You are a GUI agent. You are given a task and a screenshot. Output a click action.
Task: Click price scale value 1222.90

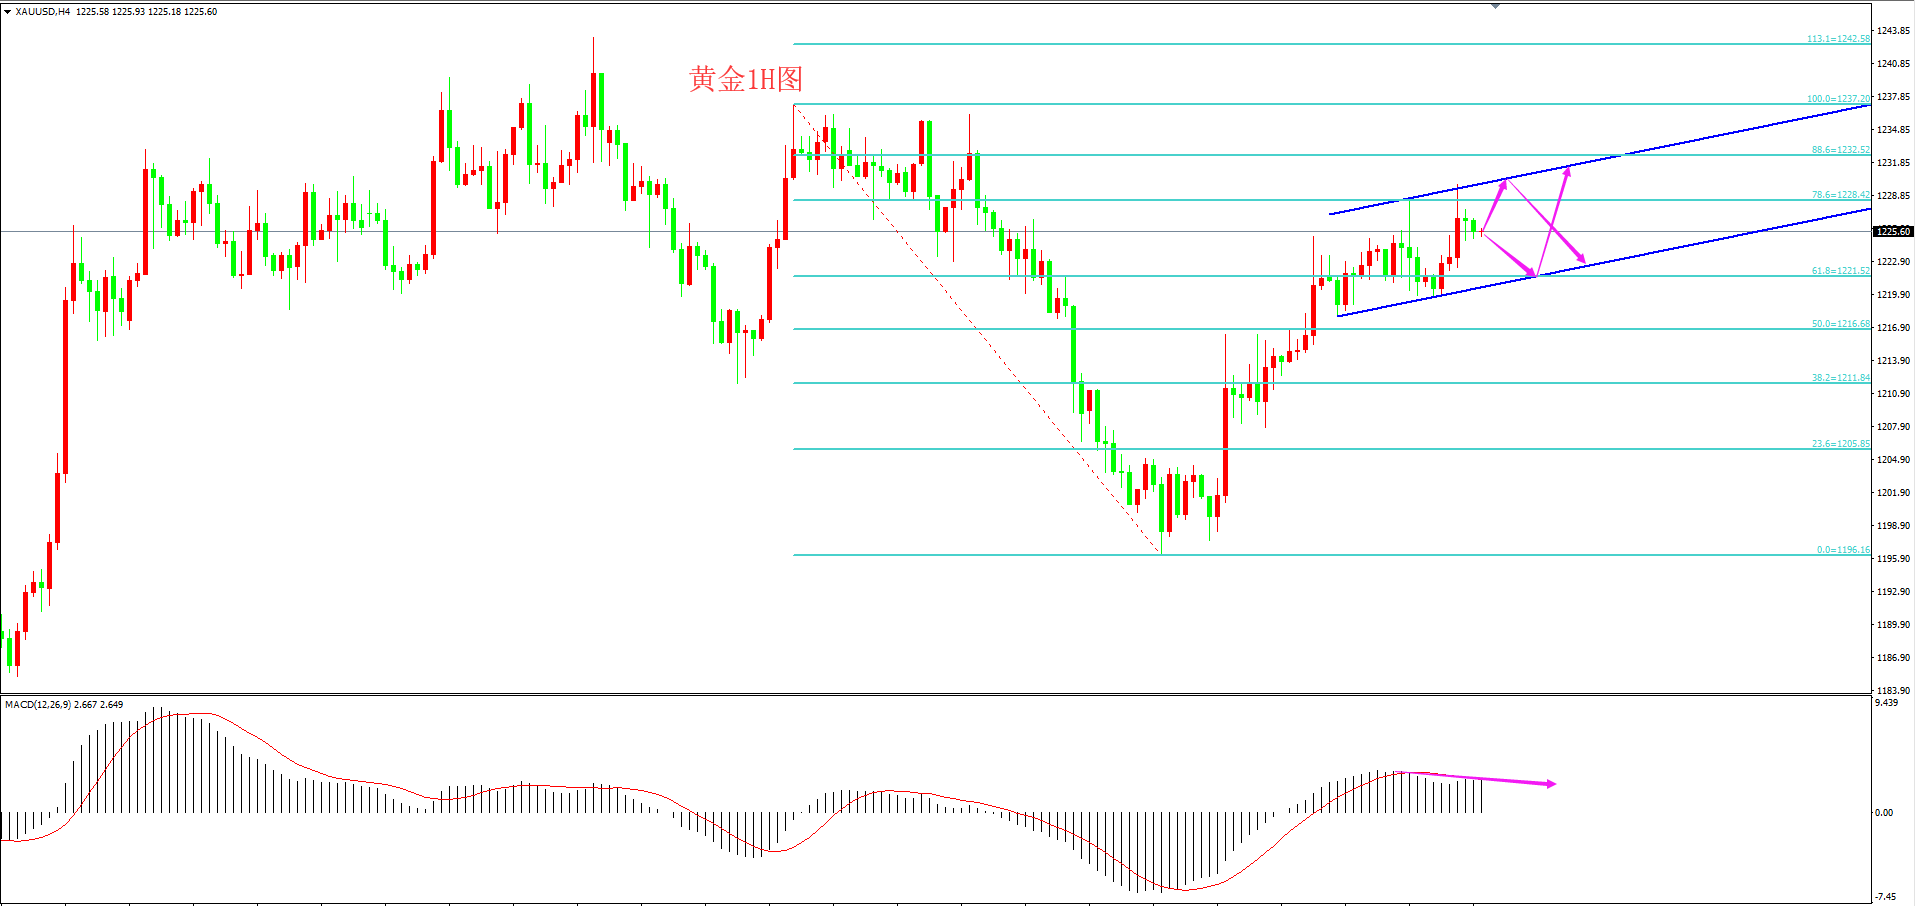coord(1893,262)
